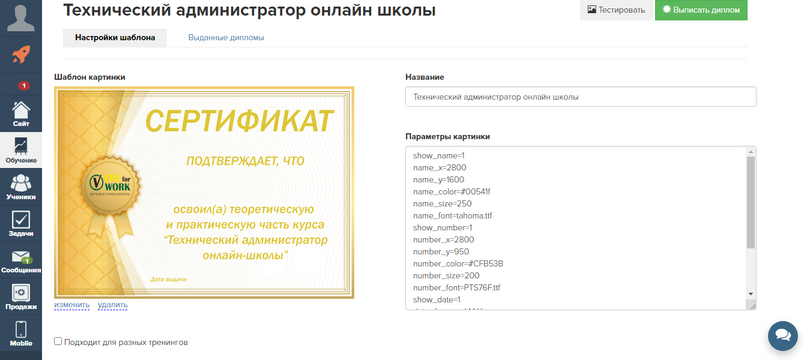This screenshot has height=360, width=810.
Task: Click the line show_name=1
Action: (x=440, y=155)
